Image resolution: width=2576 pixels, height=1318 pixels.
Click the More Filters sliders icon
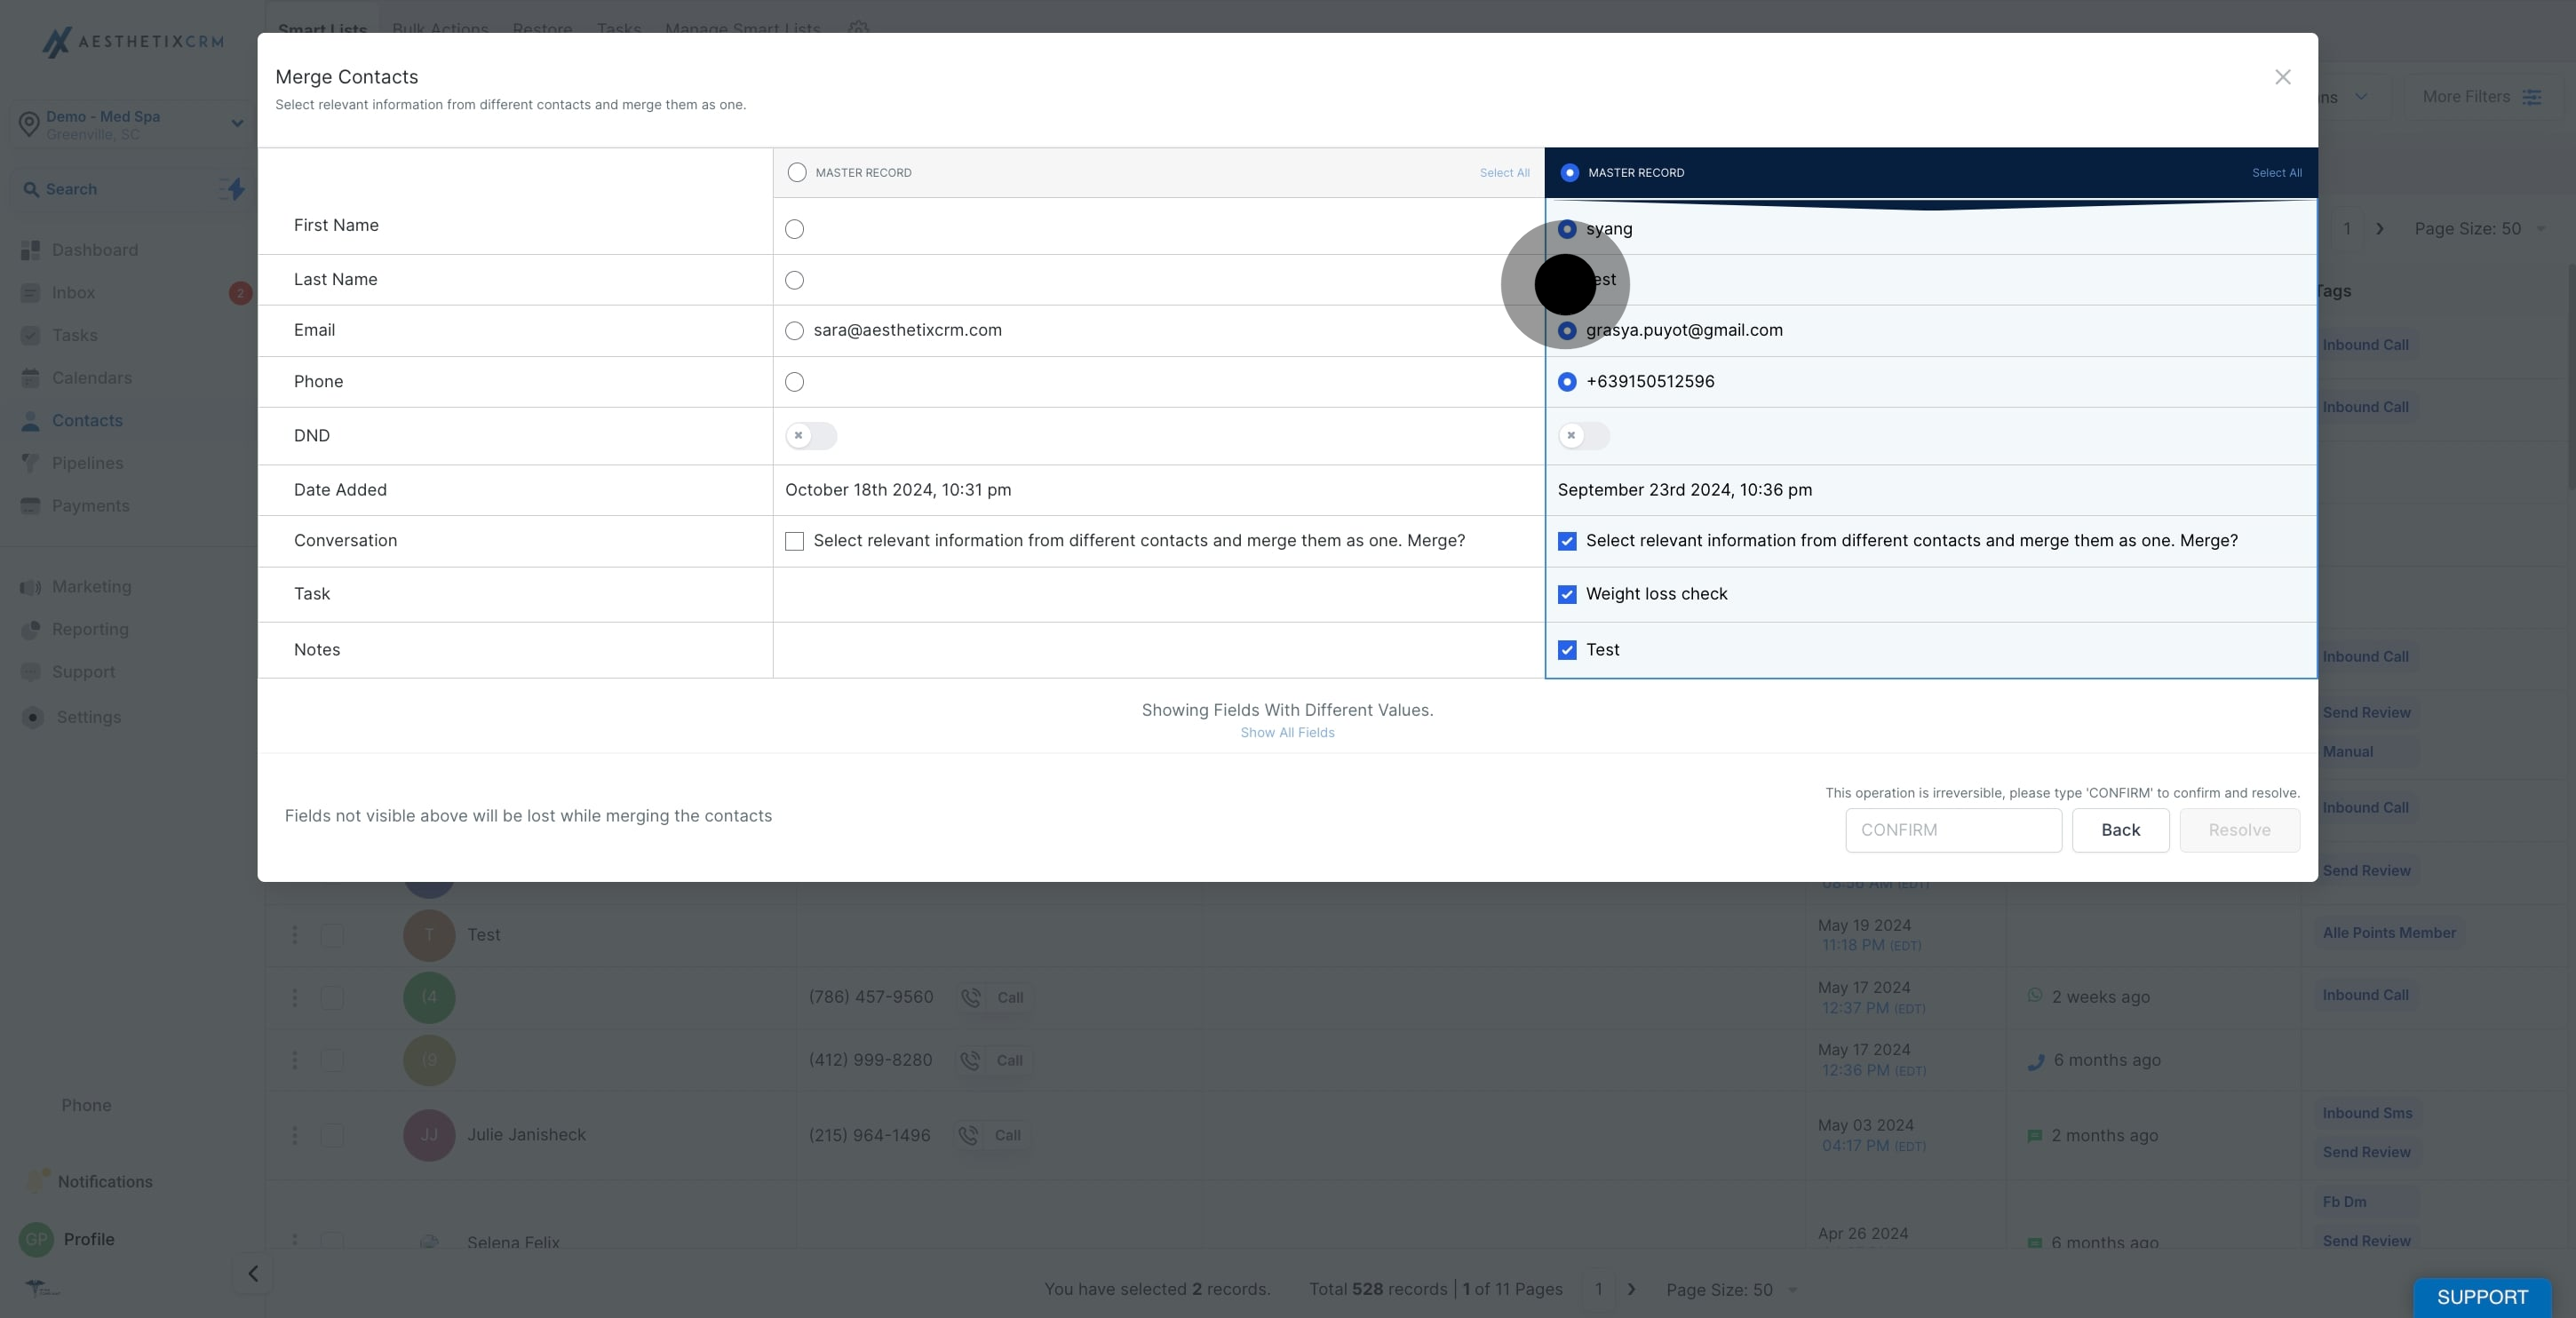2531,97
